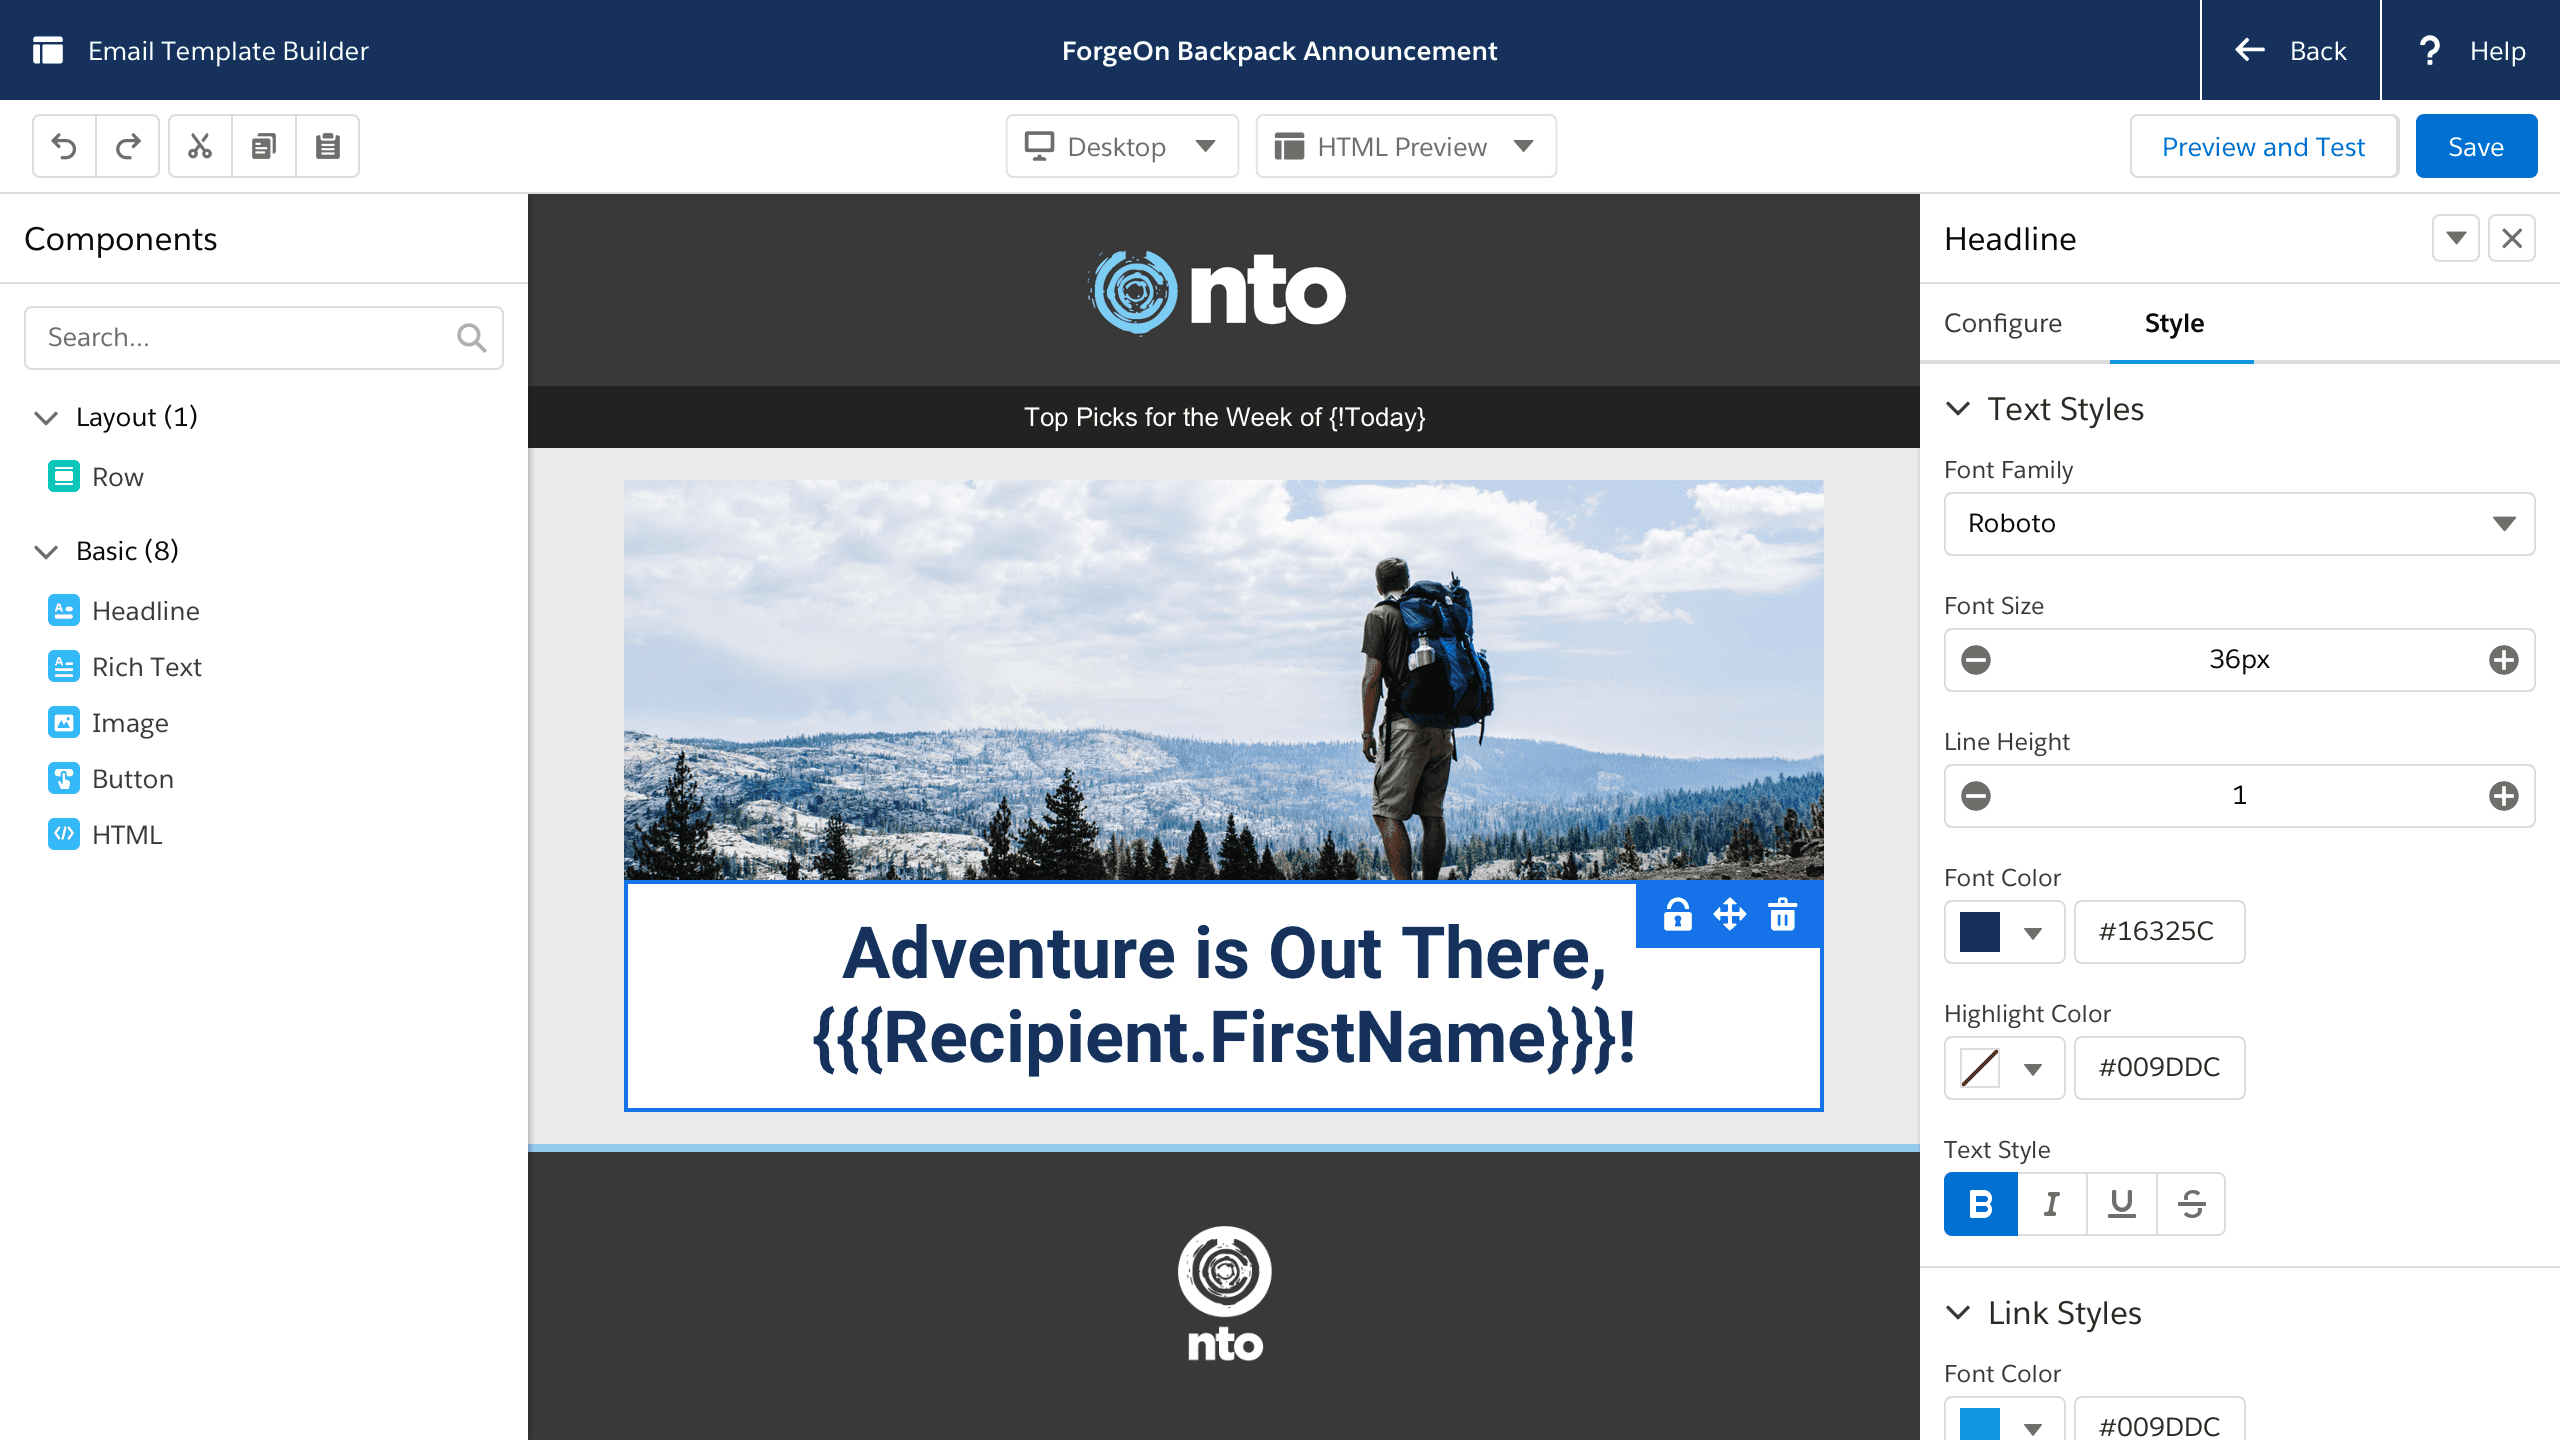Click the lock icon on headline block

pos(1677,914)
